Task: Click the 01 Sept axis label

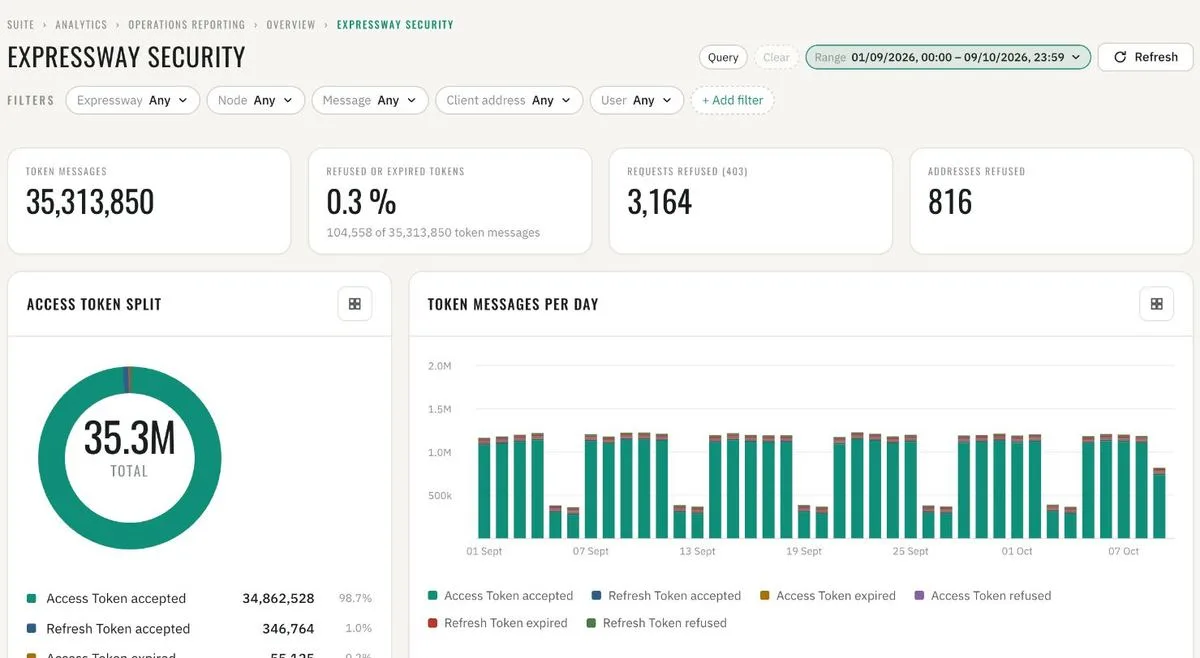Action: tap(484, 552)
